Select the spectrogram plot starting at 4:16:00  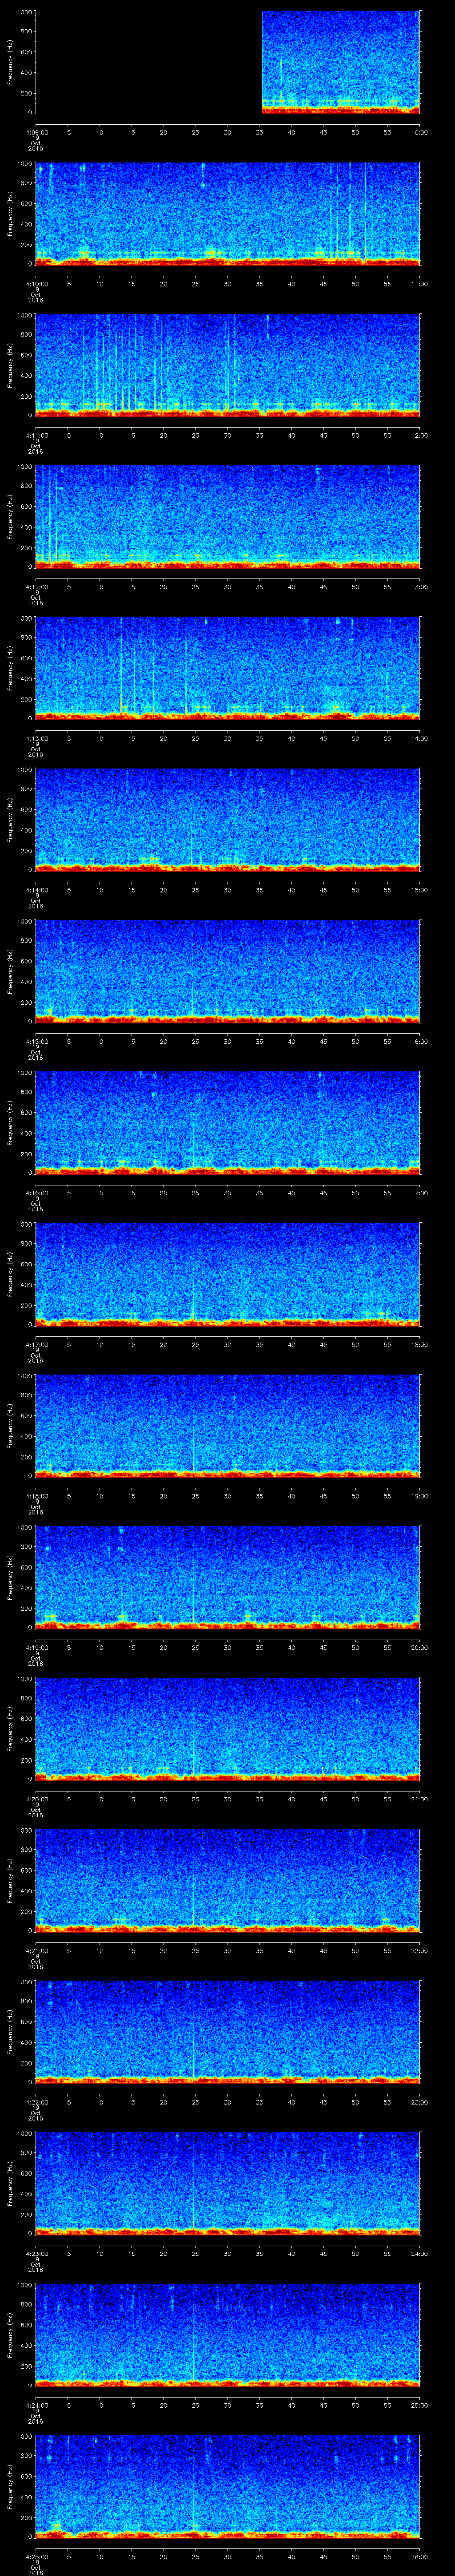point(227,1123)
